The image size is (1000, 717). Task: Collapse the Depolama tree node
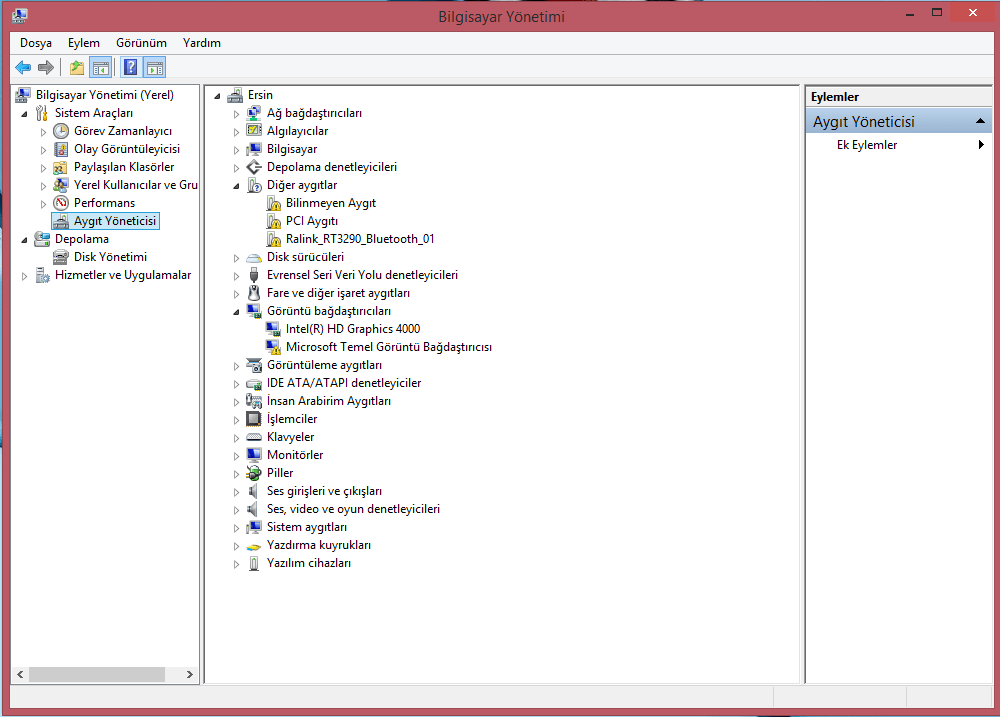24,240
